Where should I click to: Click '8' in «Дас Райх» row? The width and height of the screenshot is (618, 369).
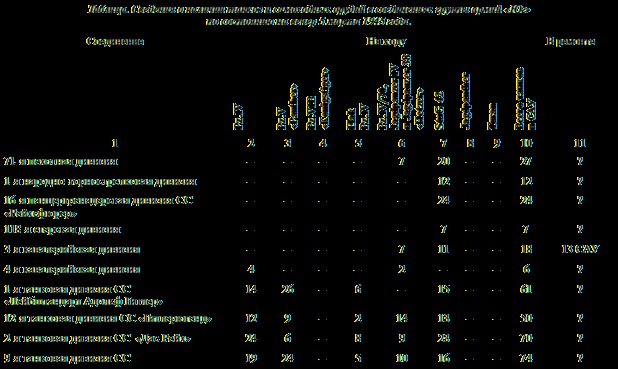[x=357, y=338]
